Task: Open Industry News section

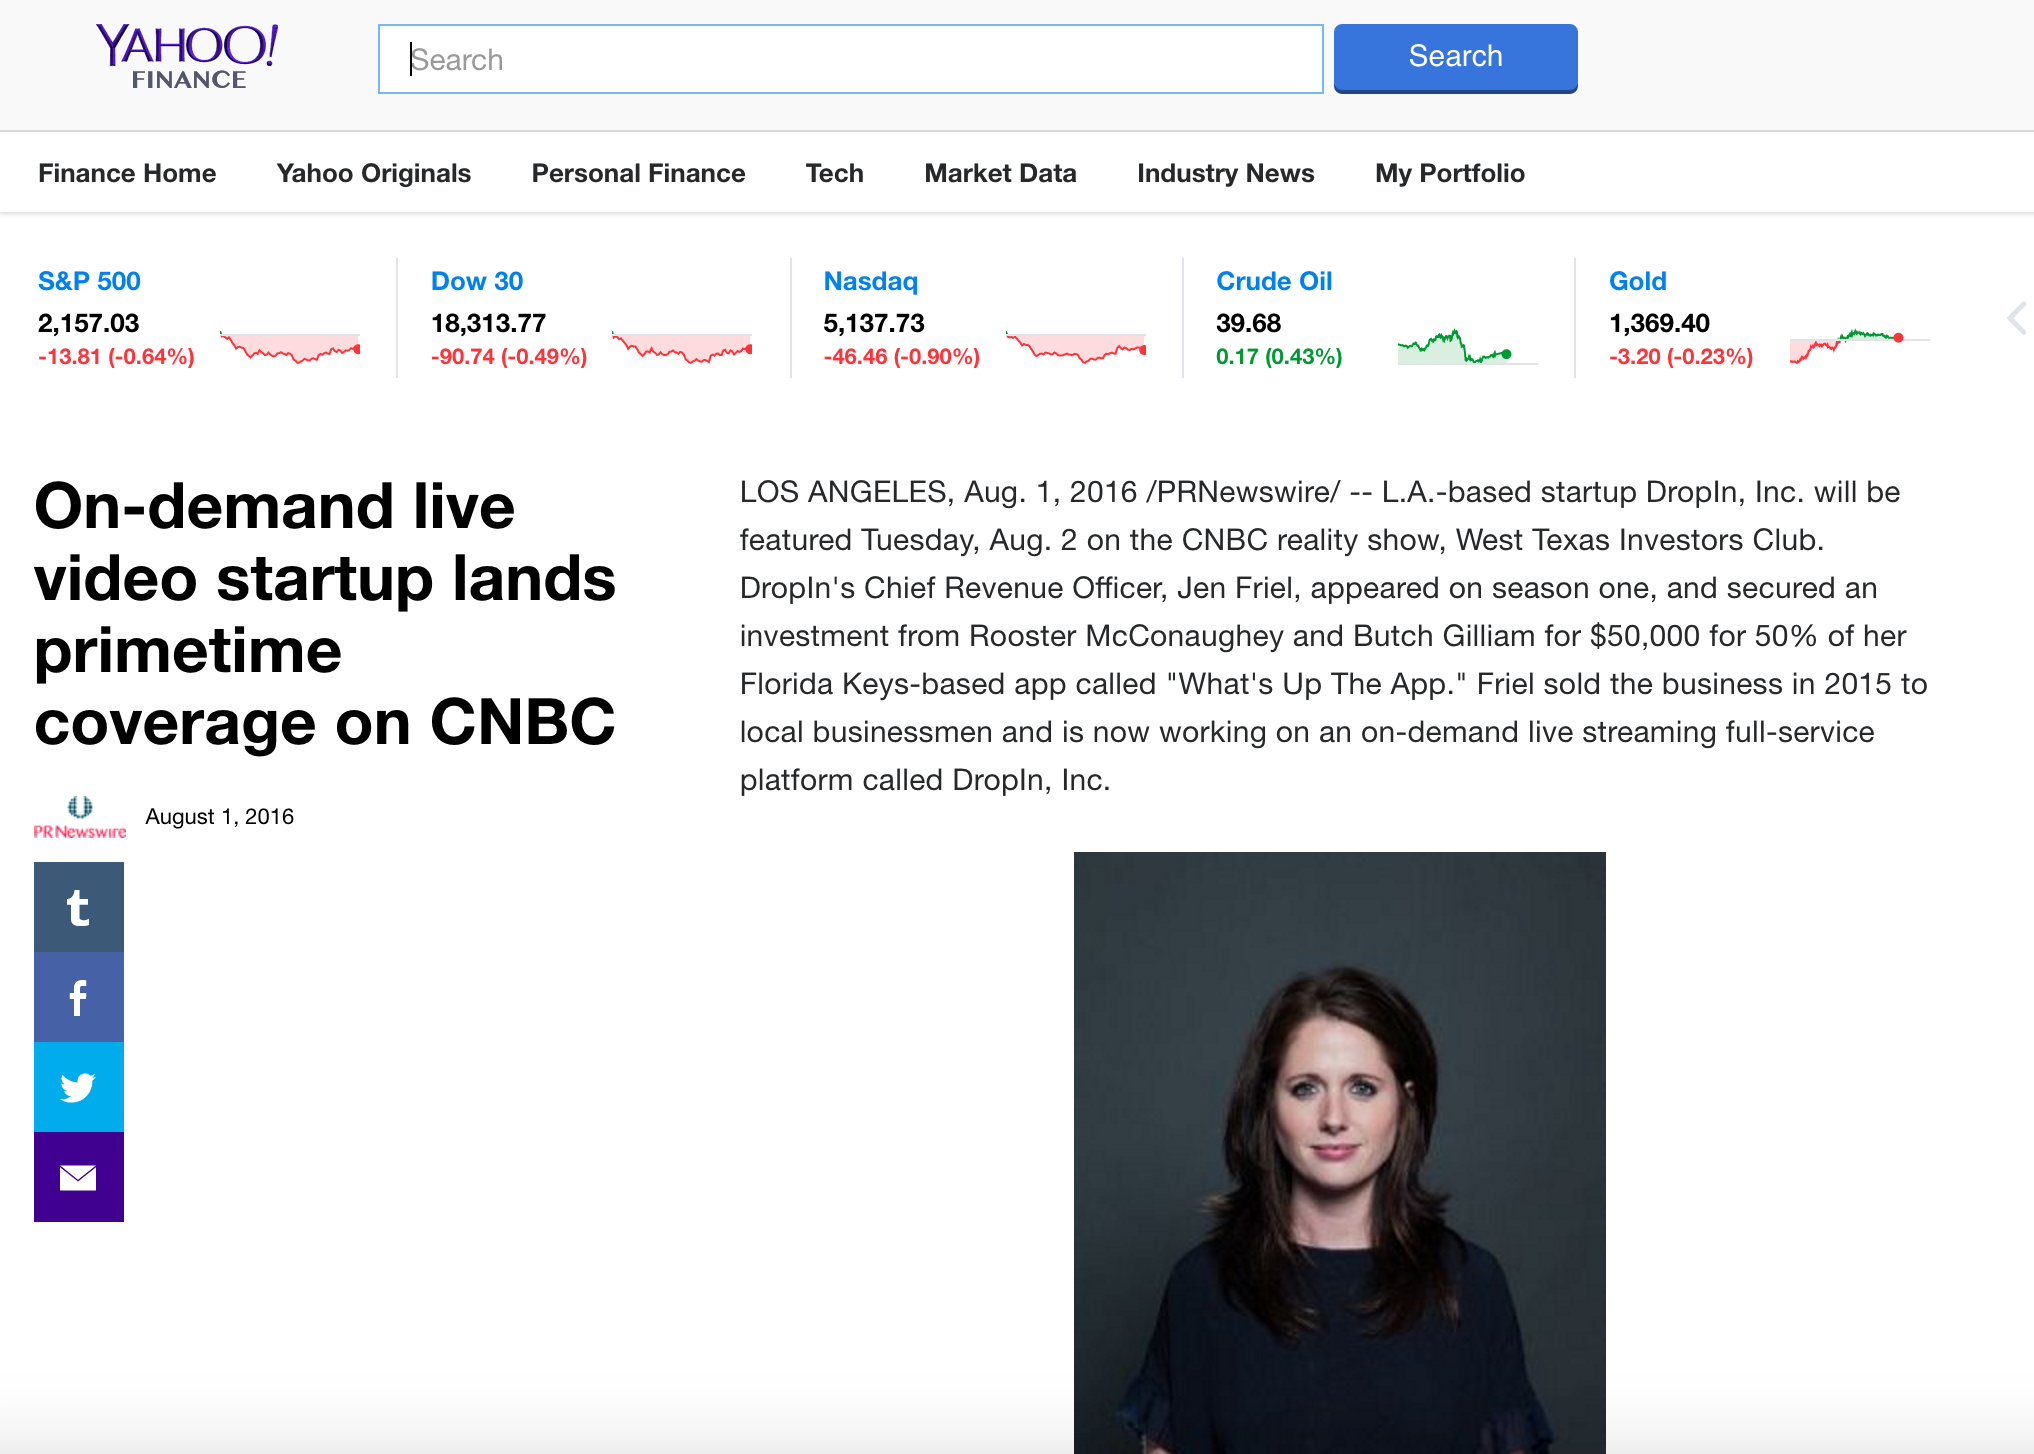Action: click(1226, 173)
